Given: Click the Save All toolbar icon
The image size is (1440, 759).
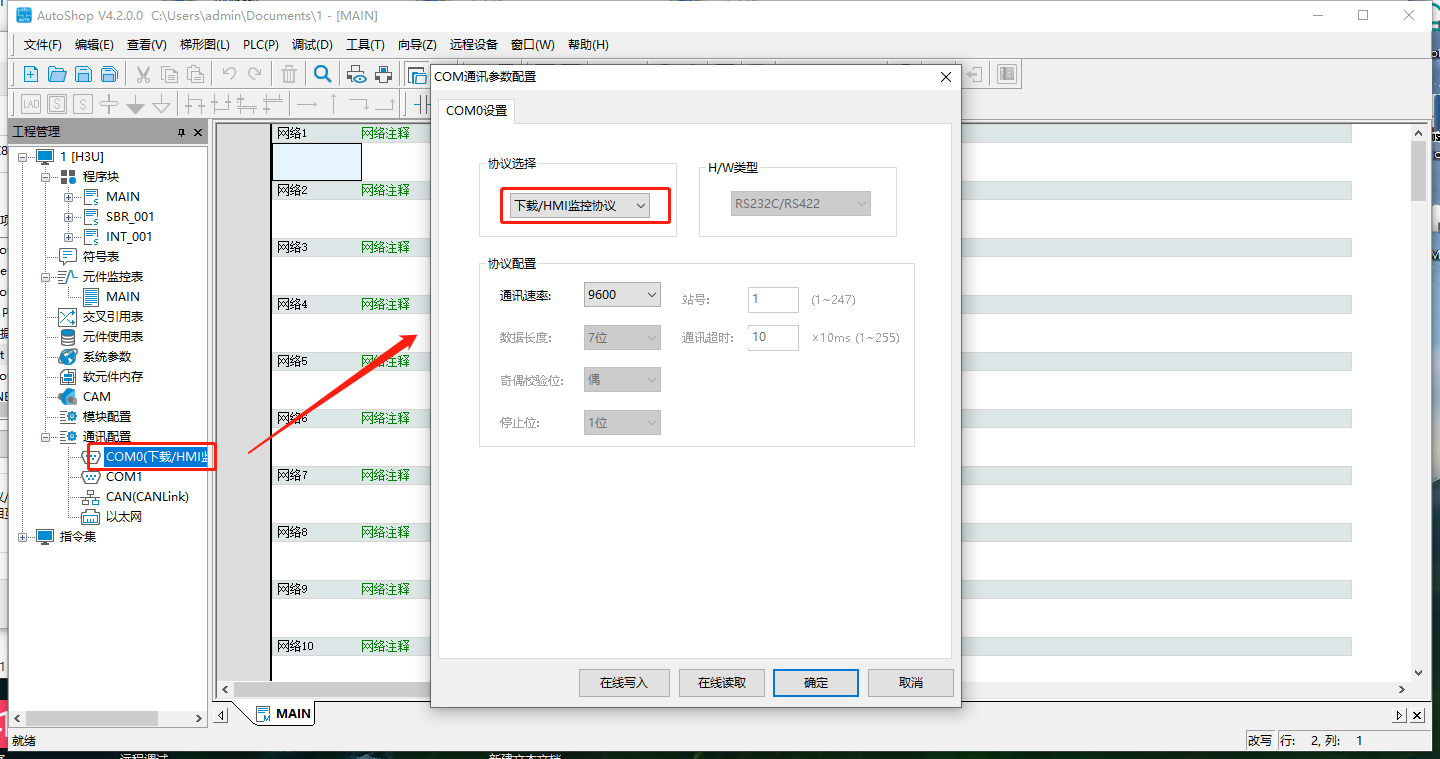Looking at the screenshot, I should click(109, 74).
